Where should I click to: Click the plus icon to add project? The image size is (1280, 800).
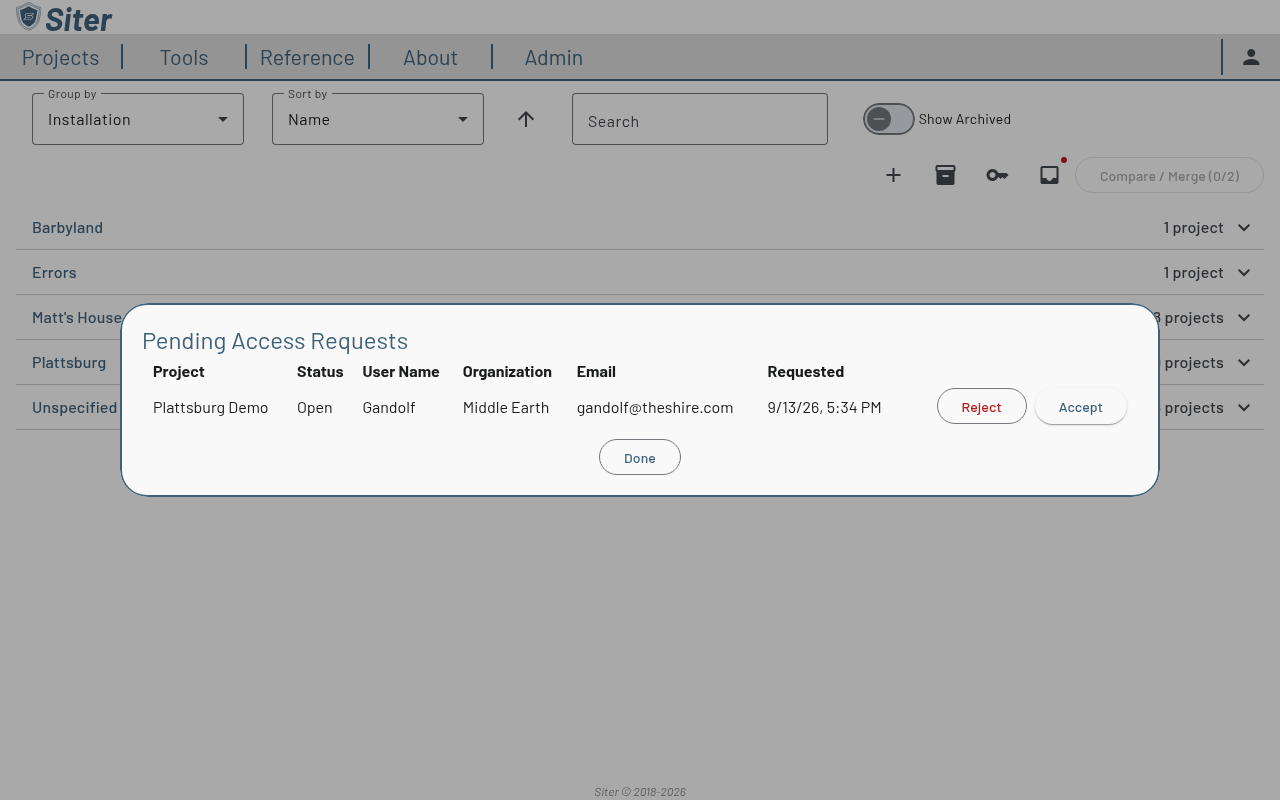click(893, 175)
